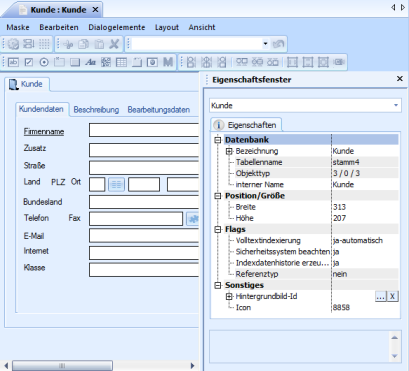409x371 pixels.
Task: Select the checkbox element tool in toolbar
Action: click(x=29, y=62)
